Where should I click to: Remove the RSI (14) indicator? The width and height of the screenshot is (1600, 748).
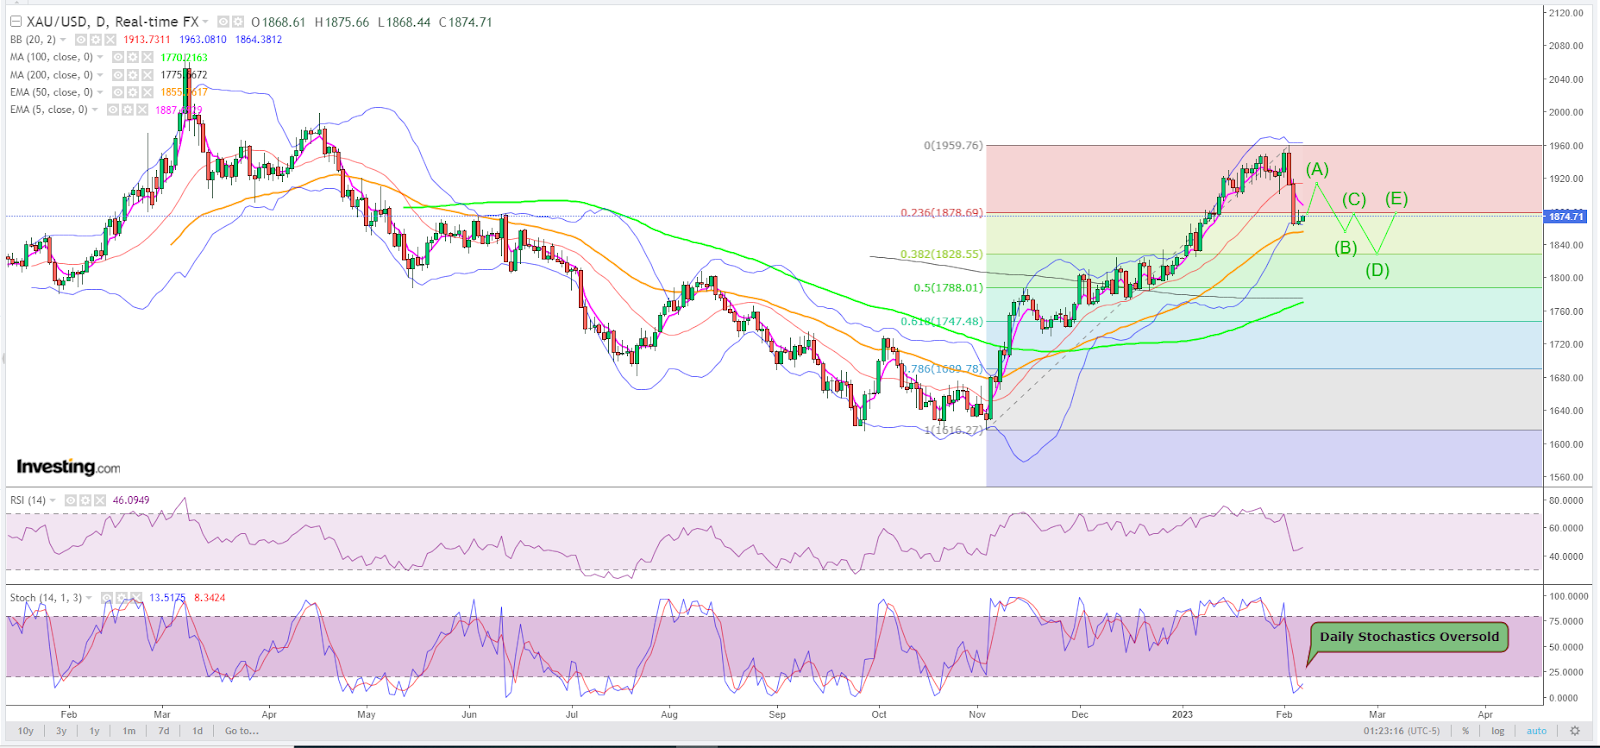(x=102, y=500)
